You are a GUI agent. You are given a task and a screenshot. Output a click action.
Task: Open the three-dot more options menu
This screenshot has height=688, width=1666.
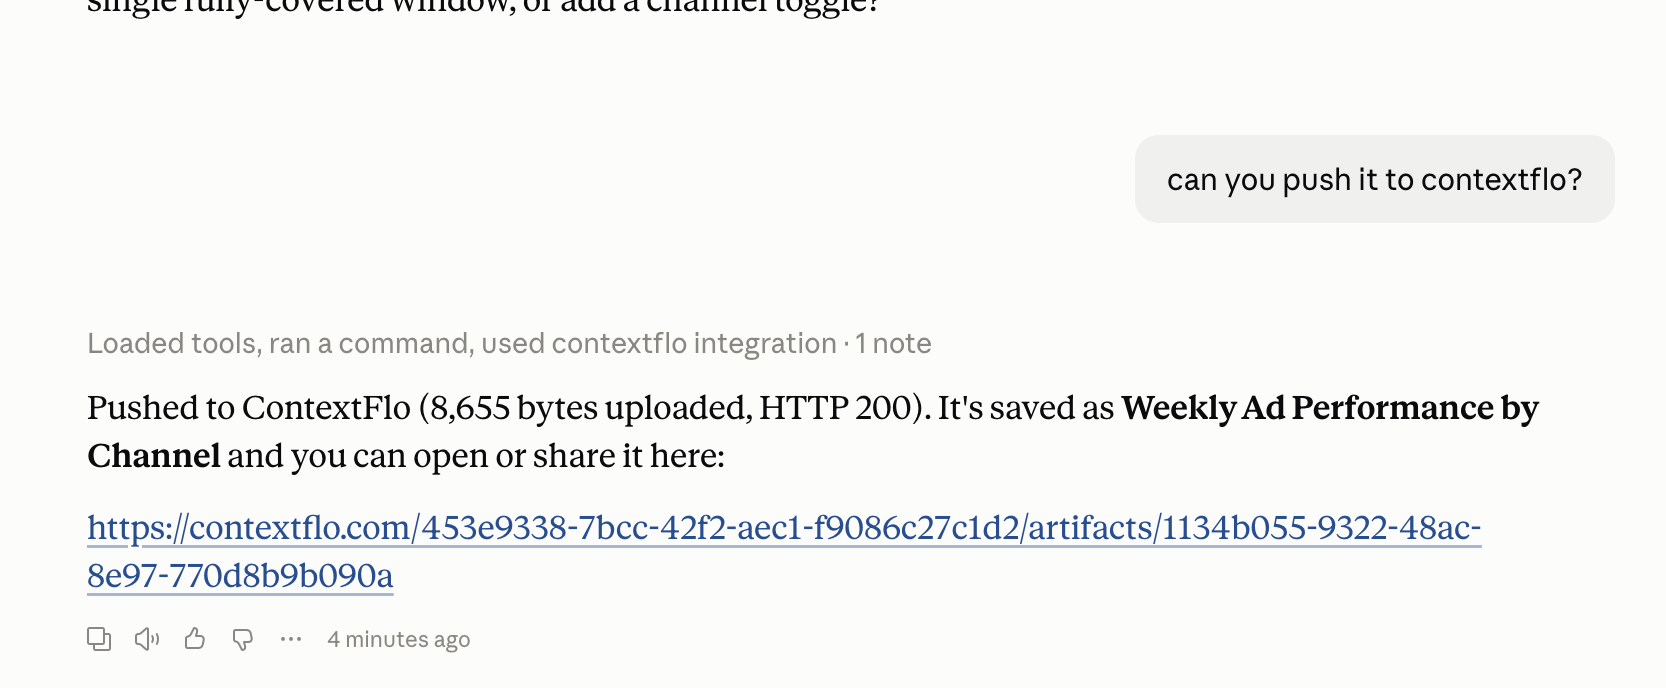click(291, 639)
